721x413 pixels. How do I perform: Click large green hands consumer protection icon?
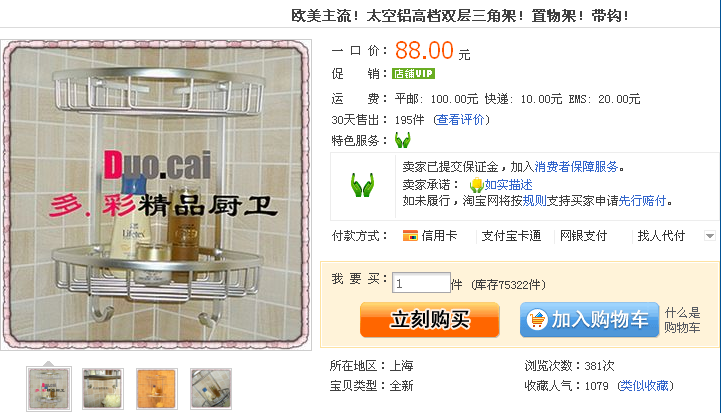(362, 185)
